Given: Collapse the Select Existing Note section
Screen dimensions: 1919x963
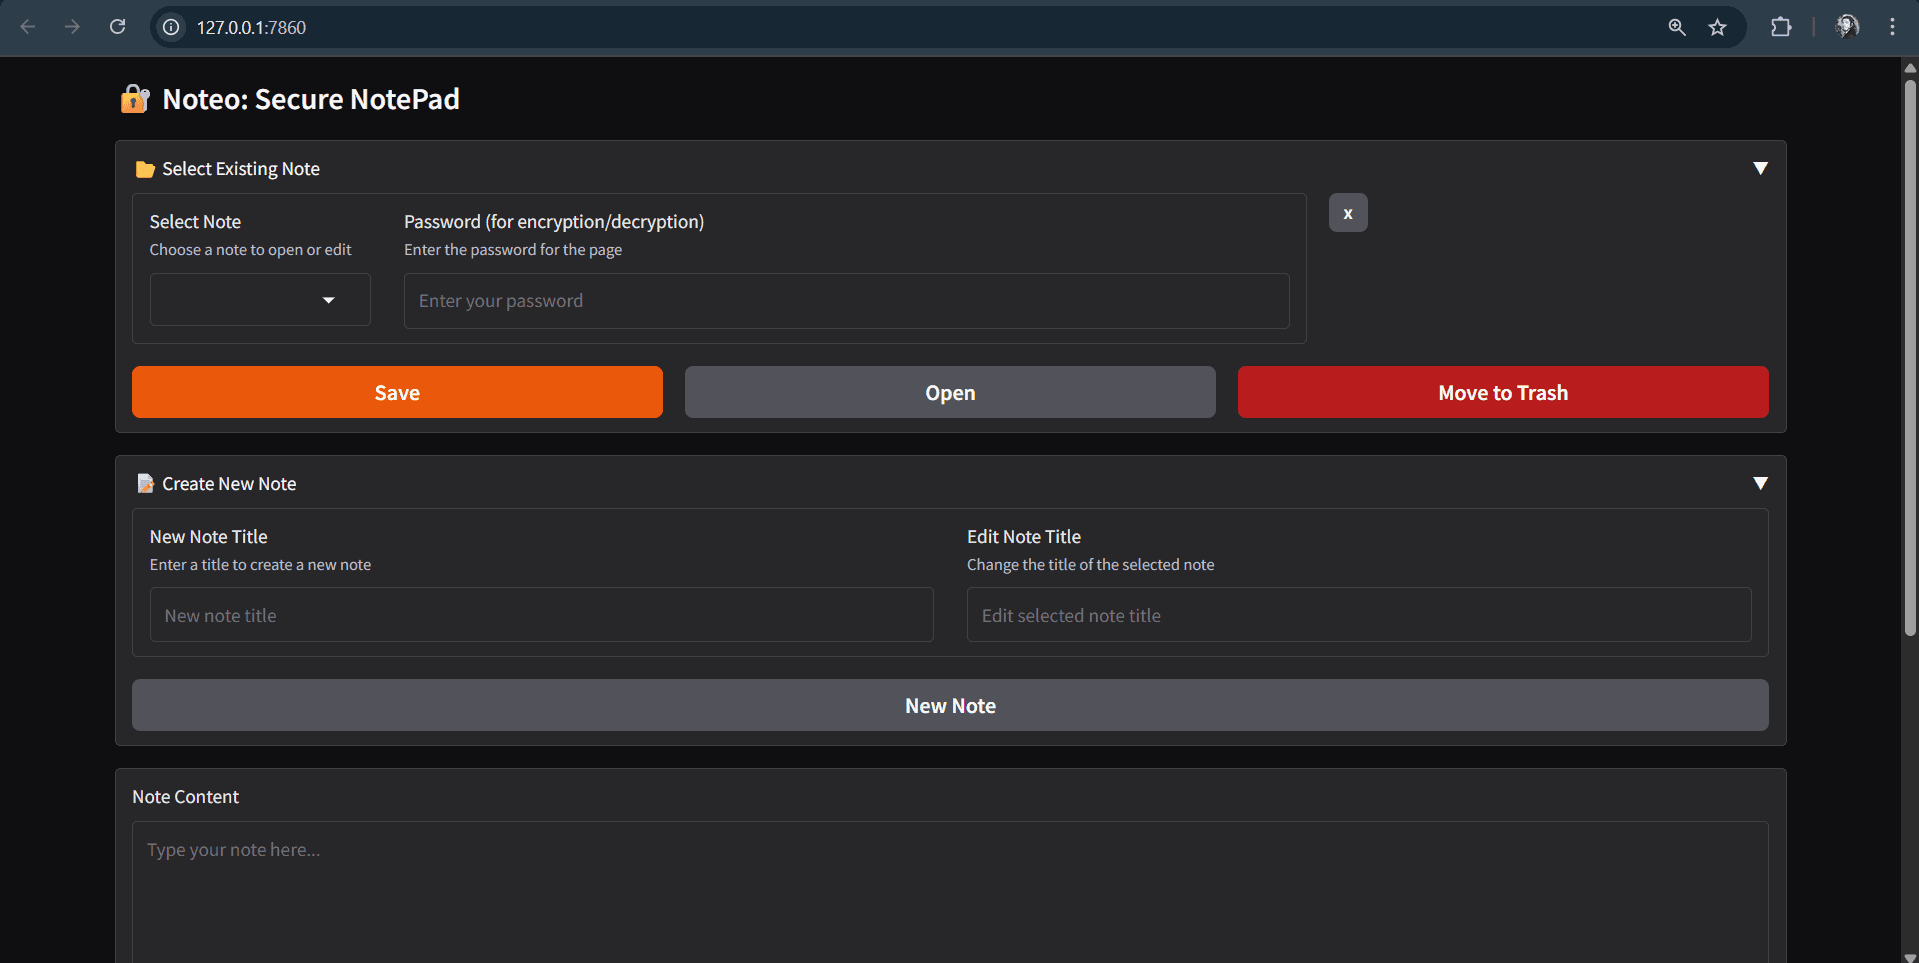Looking at the screenshot, I should (x=1760, y=169).
